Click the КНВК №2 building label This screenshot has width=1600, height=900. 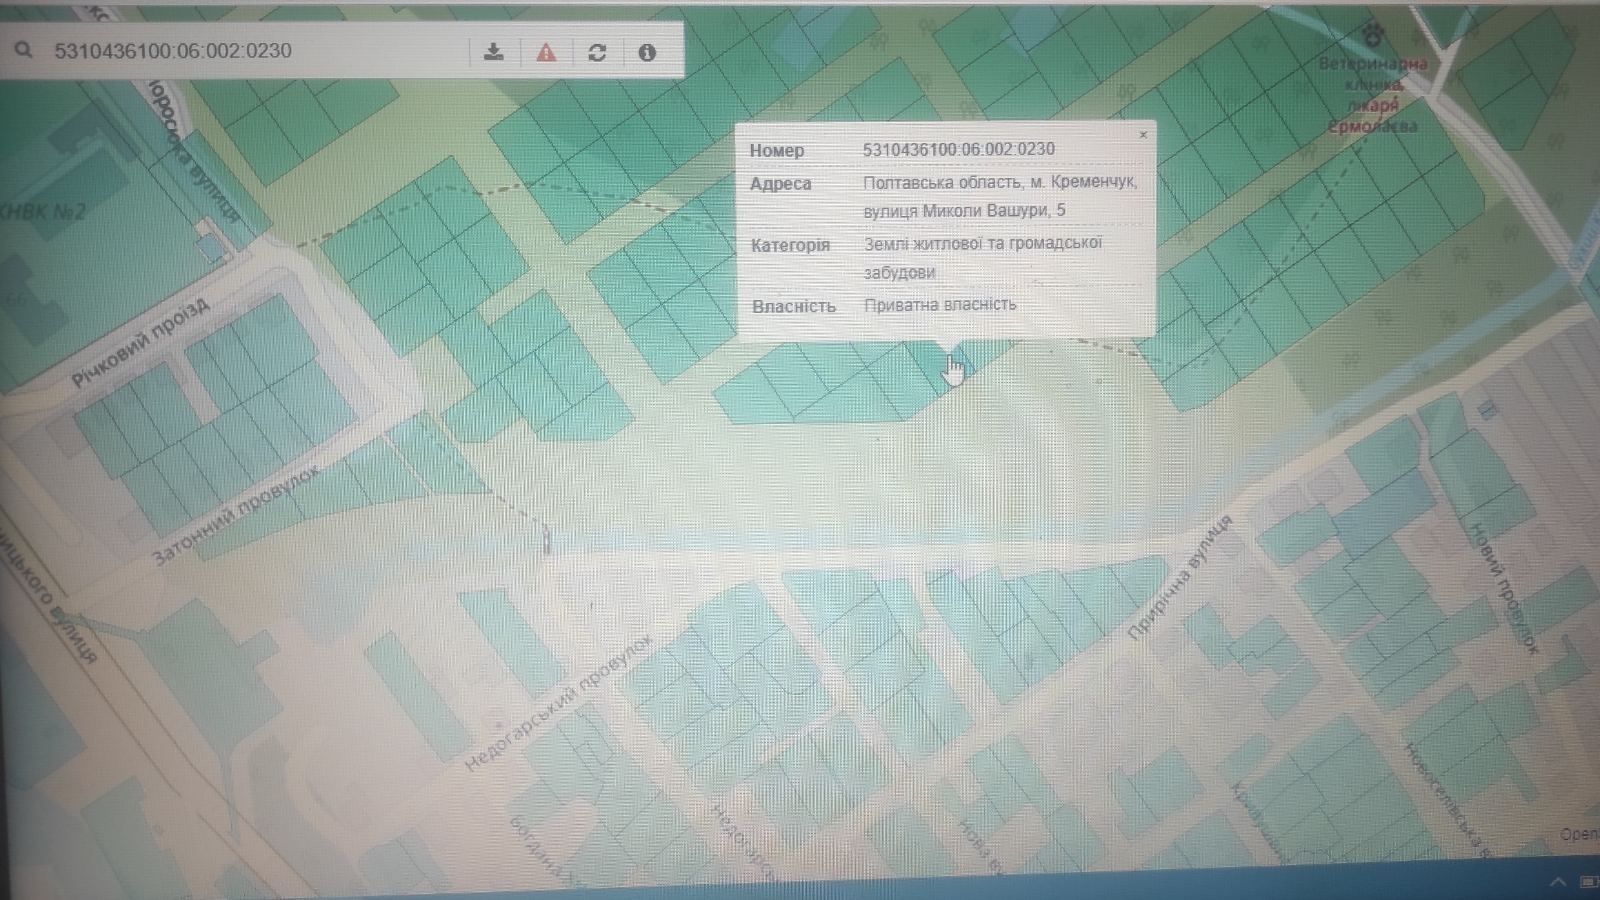pos(43,212)
